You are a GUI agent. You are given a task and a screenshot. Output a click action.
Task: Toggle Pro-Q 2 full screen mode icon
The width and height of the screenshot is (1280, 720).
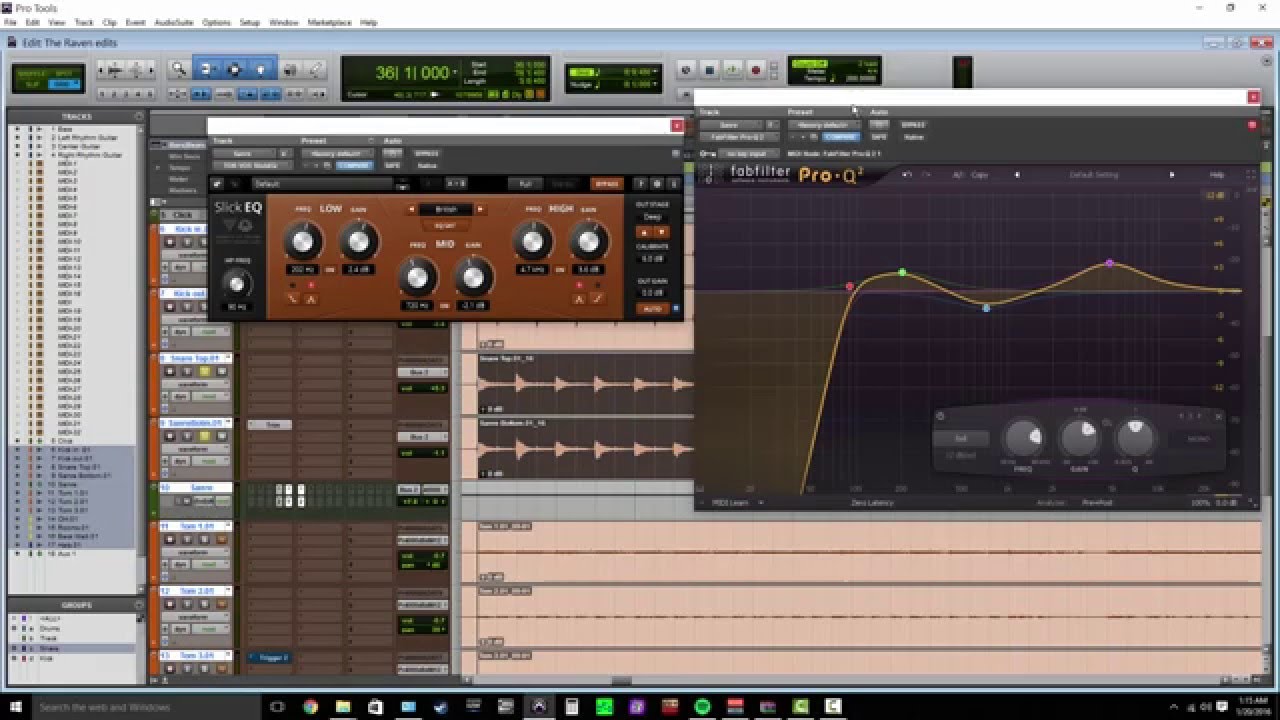coord(1251,175)
